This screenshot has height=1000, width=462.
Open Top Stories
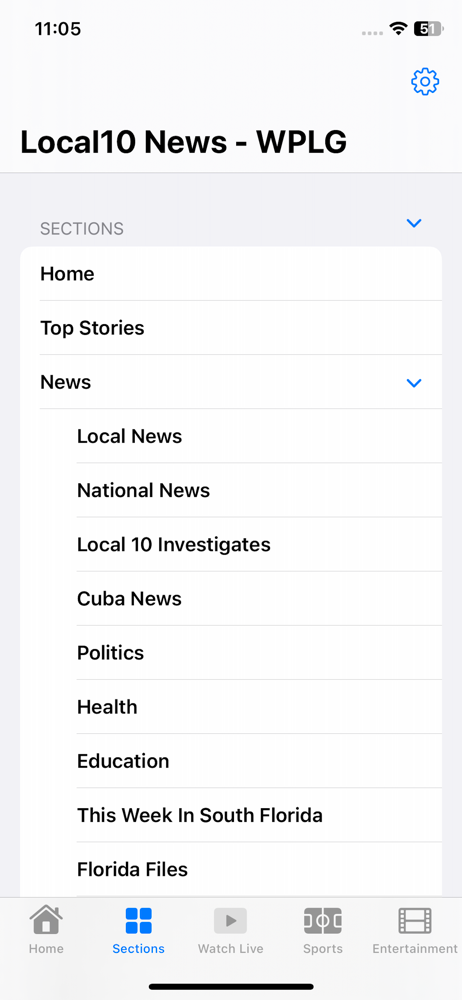[231, 328]
